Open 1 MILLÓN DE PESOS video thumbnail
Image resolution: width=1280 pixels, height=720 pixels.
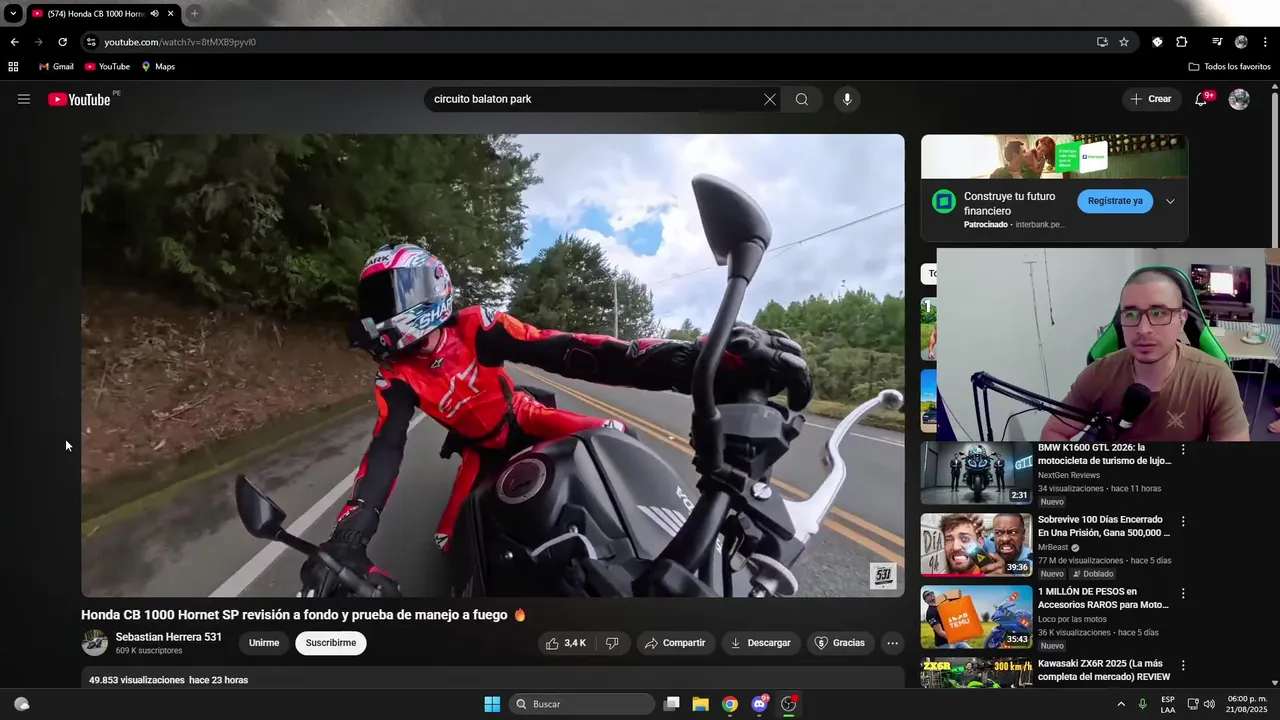click(976, 617)
